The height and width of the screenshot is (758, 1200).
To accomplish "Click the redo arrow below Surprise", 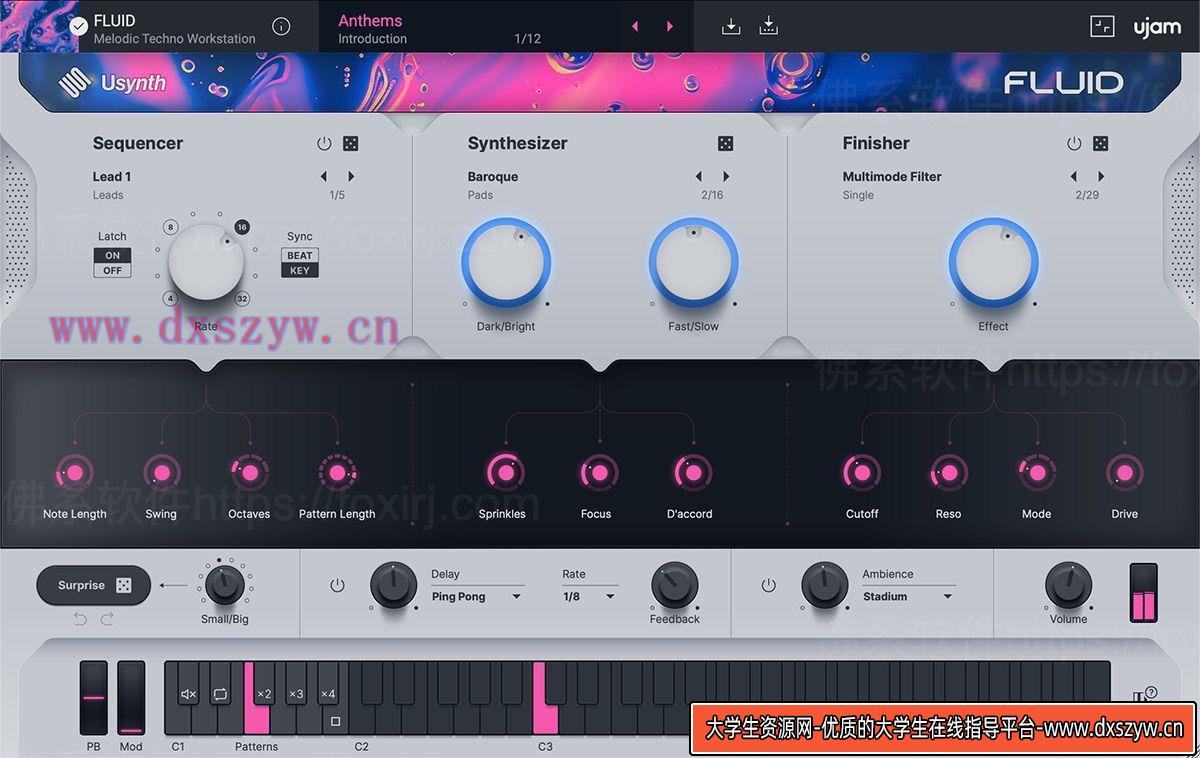I will point(107,620).
